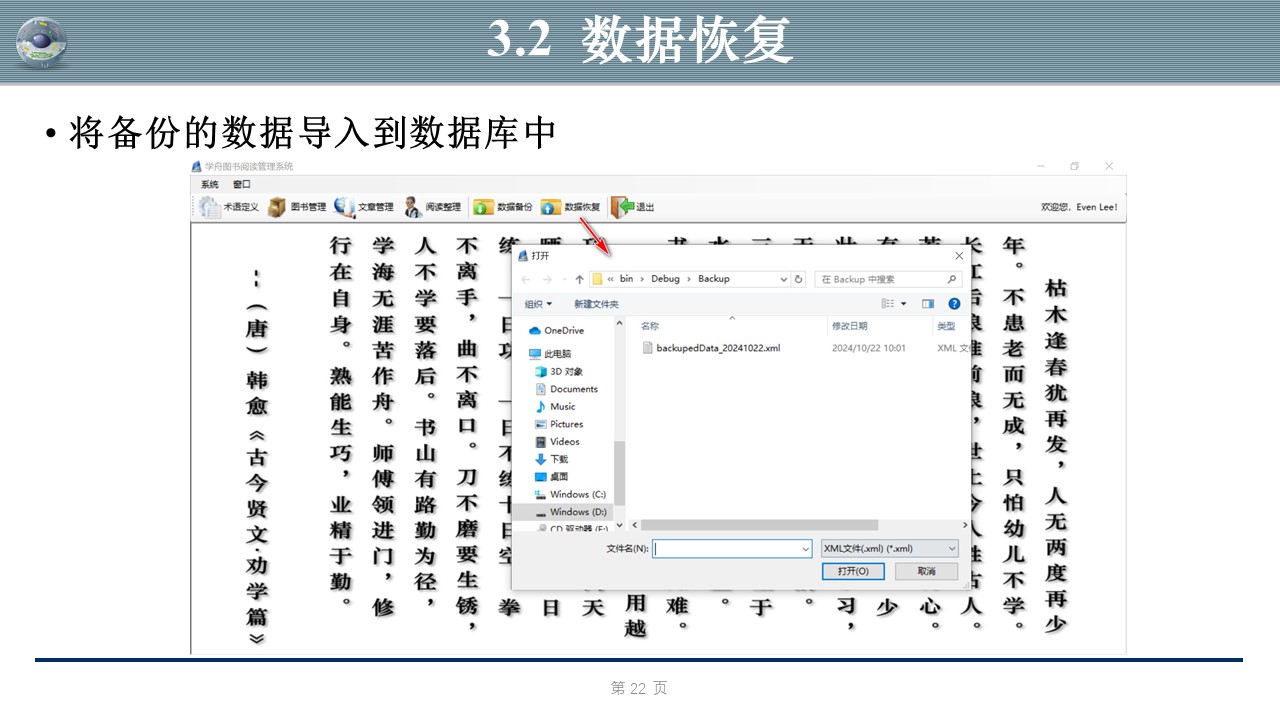Go up one folder level
The image size is (1280, 720).
pyautogui.click(x=579, y=279)
